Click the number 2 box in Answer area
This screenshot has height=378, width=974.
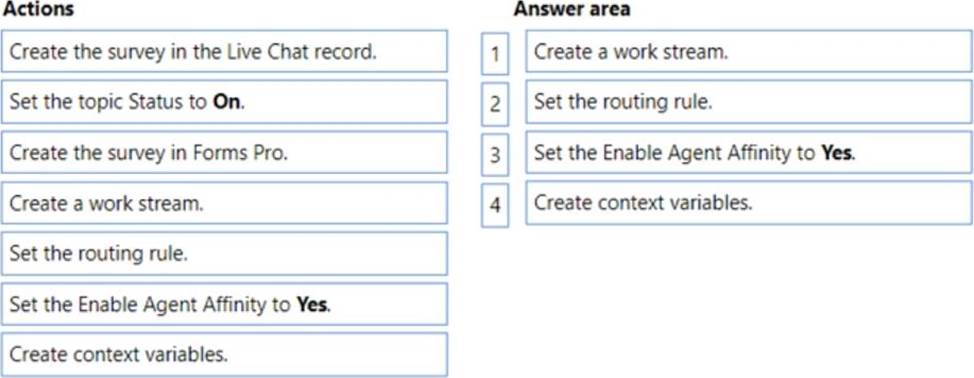pyautogui.click(x=495, y=104)
